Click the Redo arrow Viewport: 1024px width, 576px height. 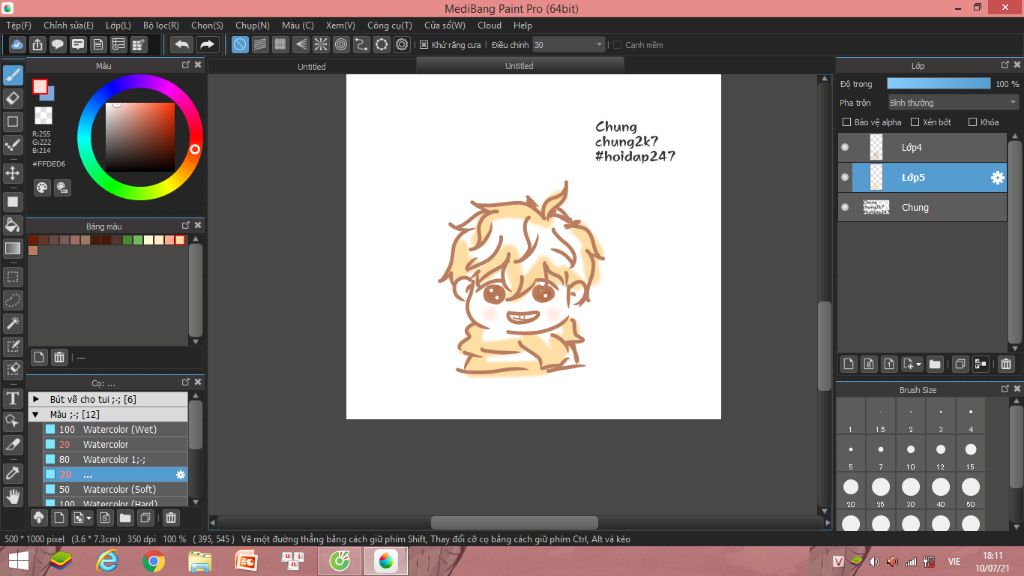tap(206, 44)
